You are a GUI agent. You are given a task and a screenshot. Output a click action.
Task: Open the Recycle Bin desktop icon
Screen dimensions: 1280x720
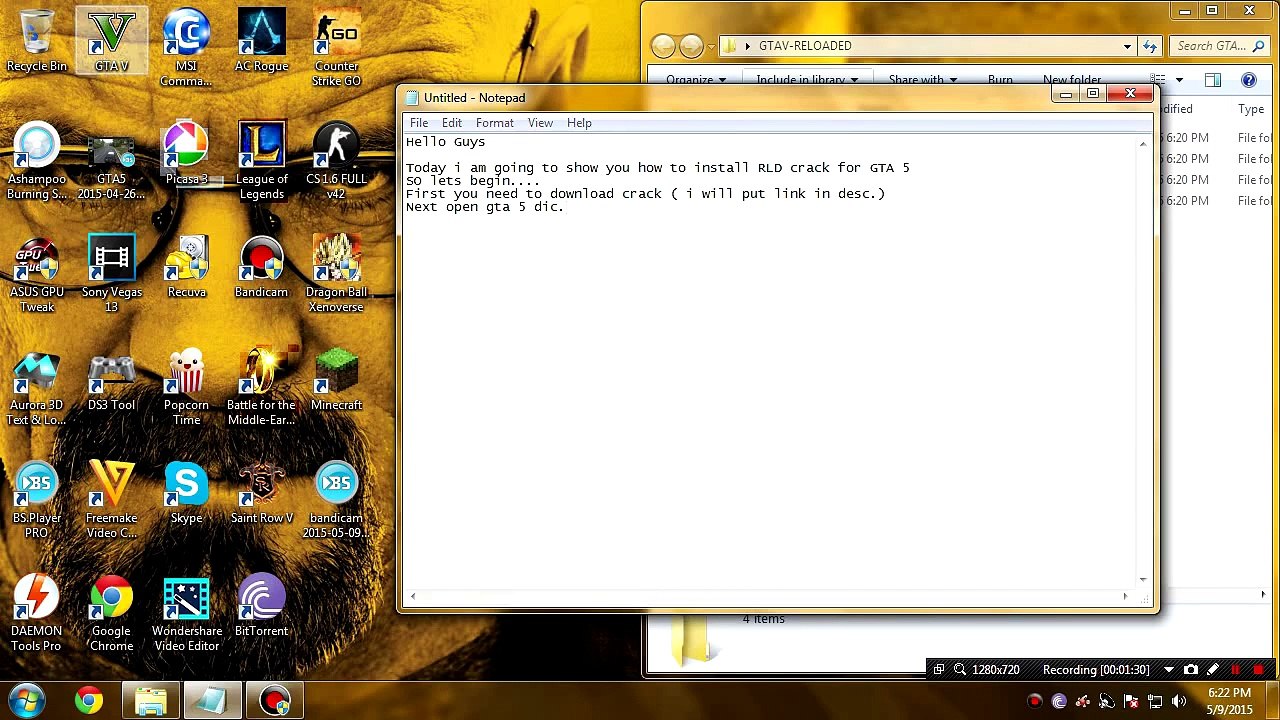[37, 42]
